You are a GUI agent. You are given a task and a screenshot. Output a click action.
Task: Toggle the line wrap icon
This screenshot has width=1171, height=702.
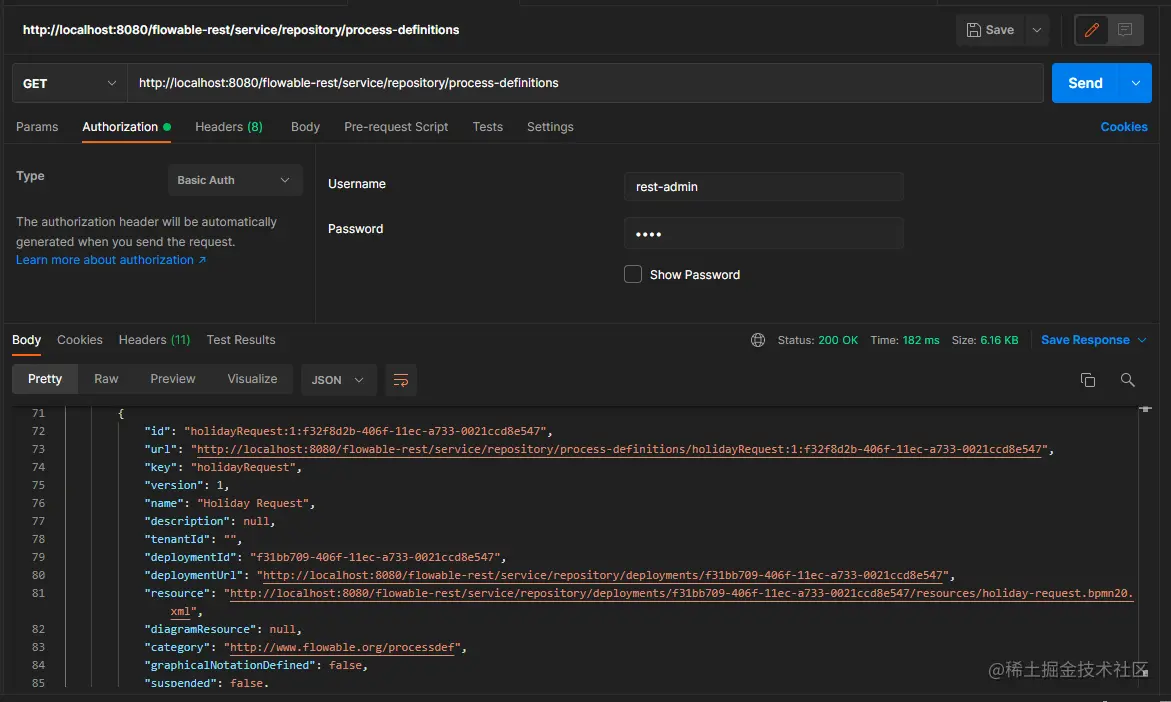point(401,379)
